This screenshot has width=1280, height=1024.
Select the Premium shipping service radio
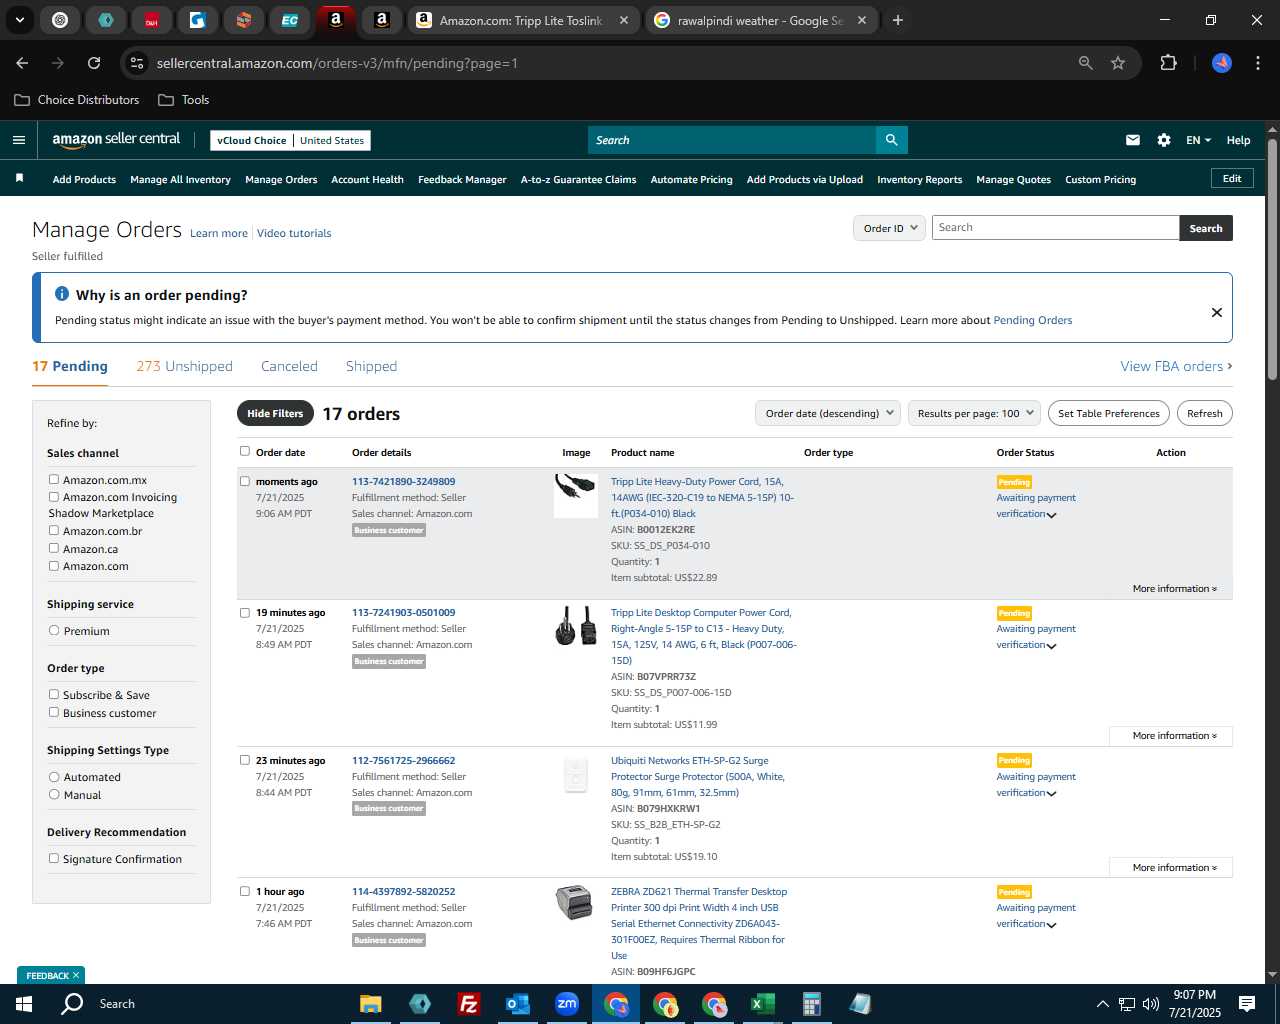tap(54, 630)
